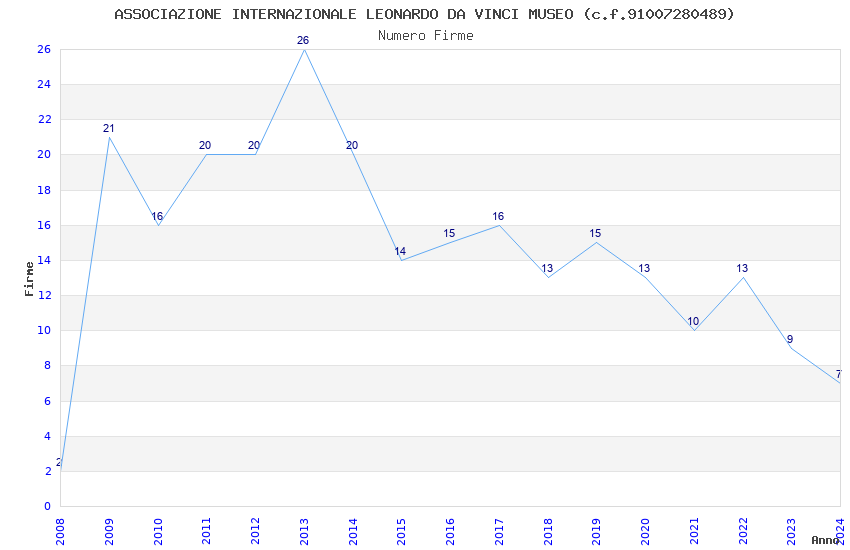Click the data label 10 above 2021
The width and height of the screenshot is (850, 550).
(x=693, y=321)
